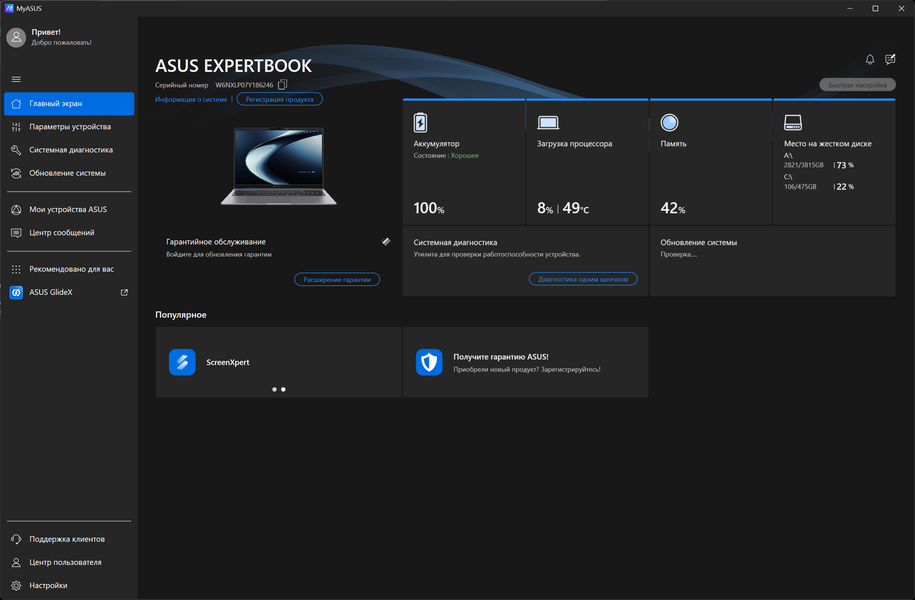Click the Главный экран home icon
This screenshot has width=915, height=600.
[x=16, y=104]
